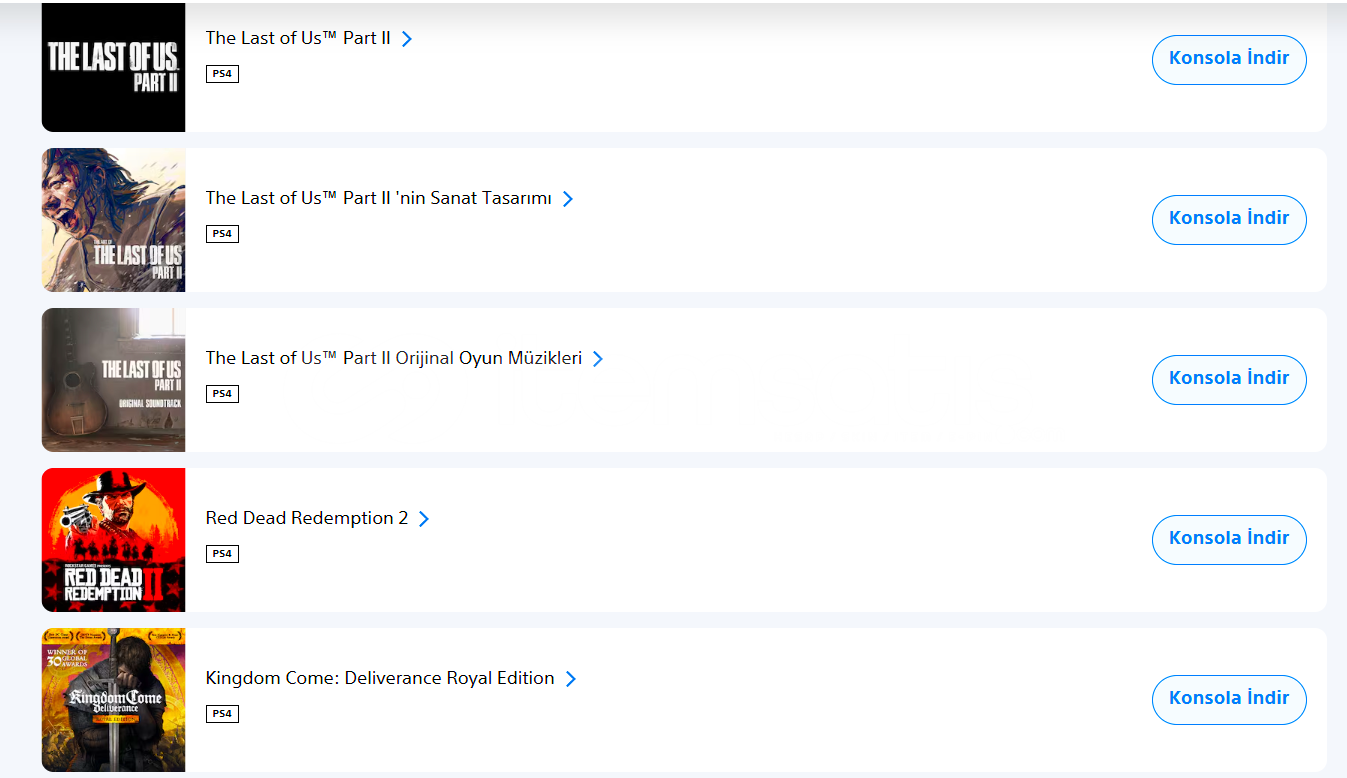The image size is (1347, 778).
Task: Download the Sanat Tasarımı item to console
Action: coord(1229,219)
